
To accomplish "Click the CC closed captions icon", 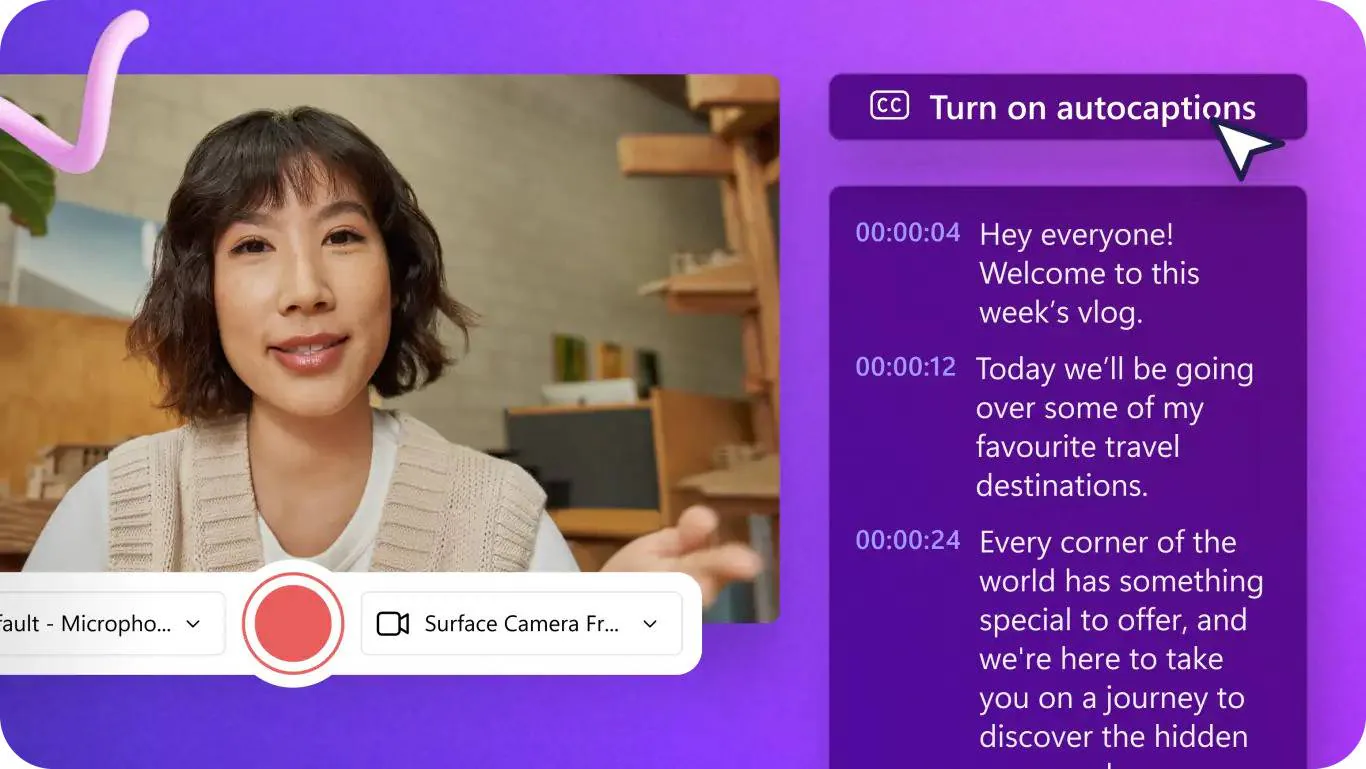I will point(889,106).
